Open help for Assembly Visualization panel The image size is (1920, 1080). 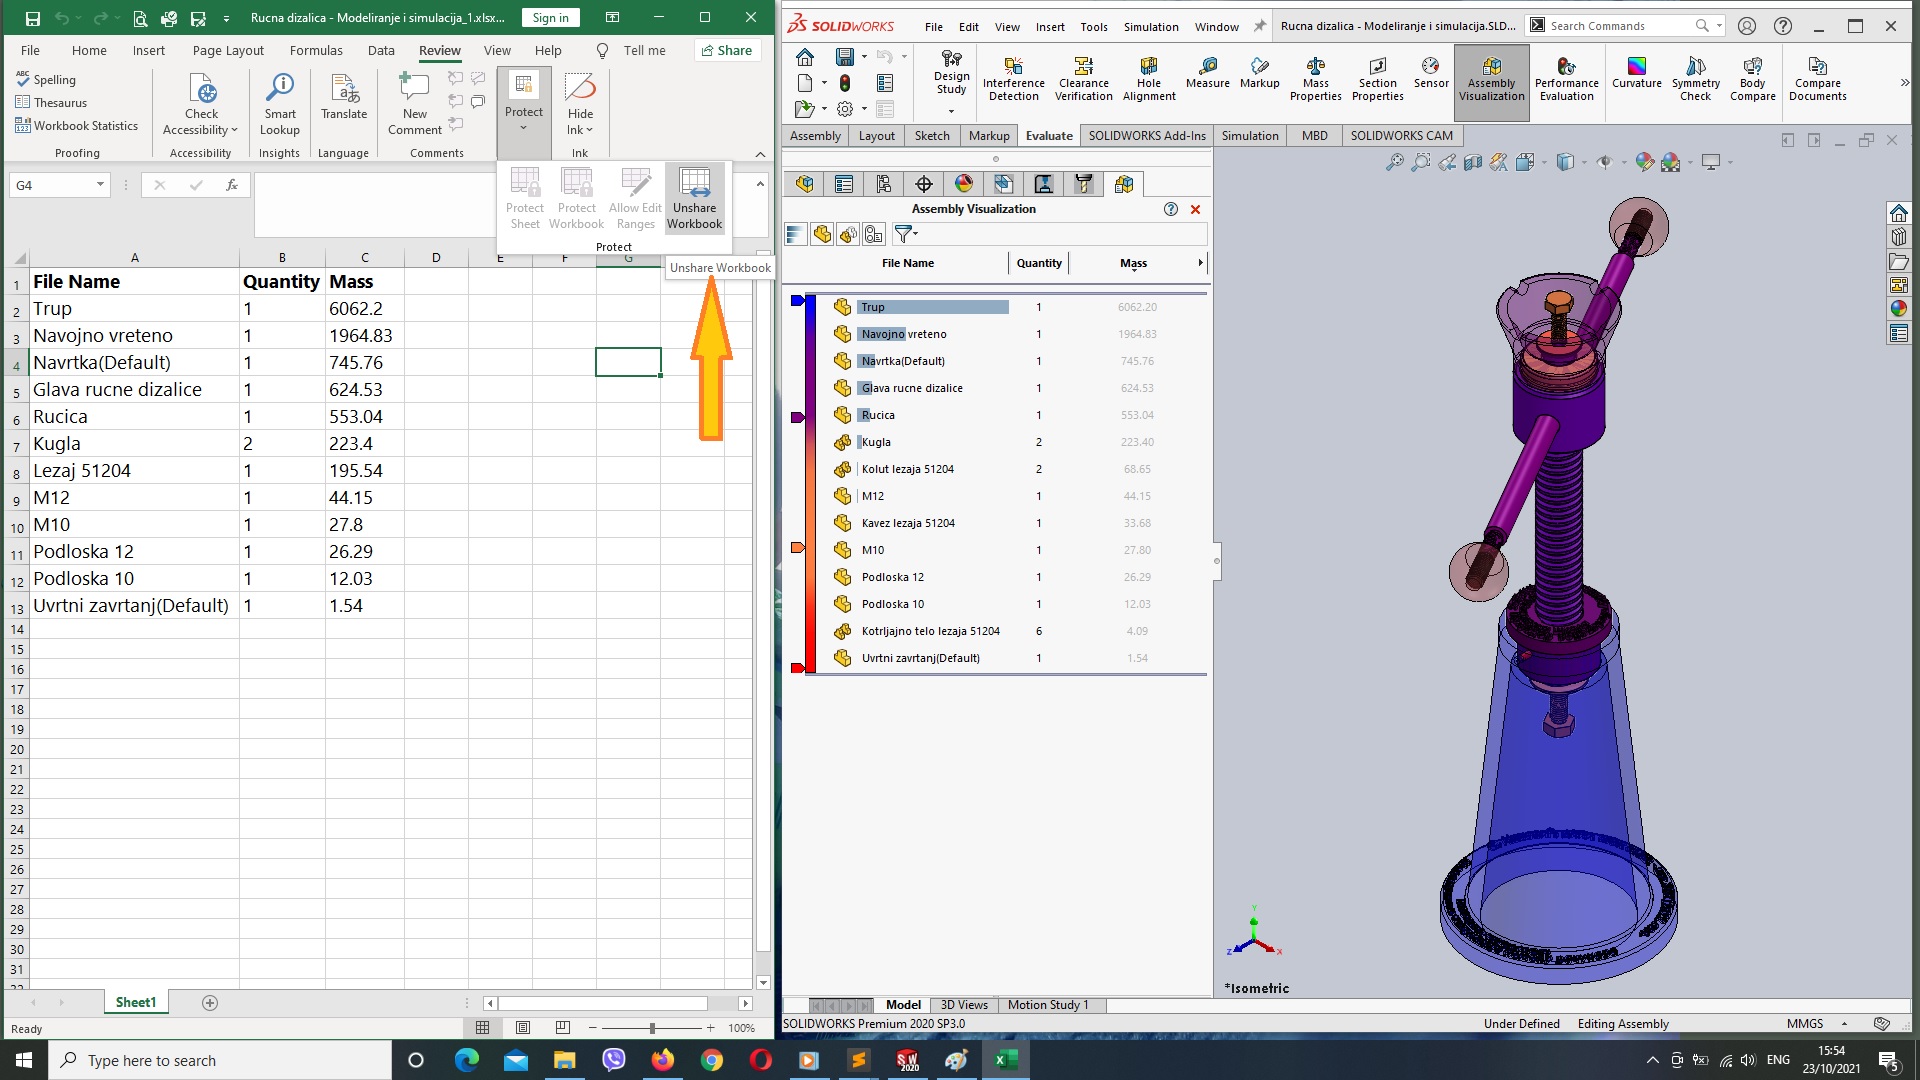[1171, 209]
